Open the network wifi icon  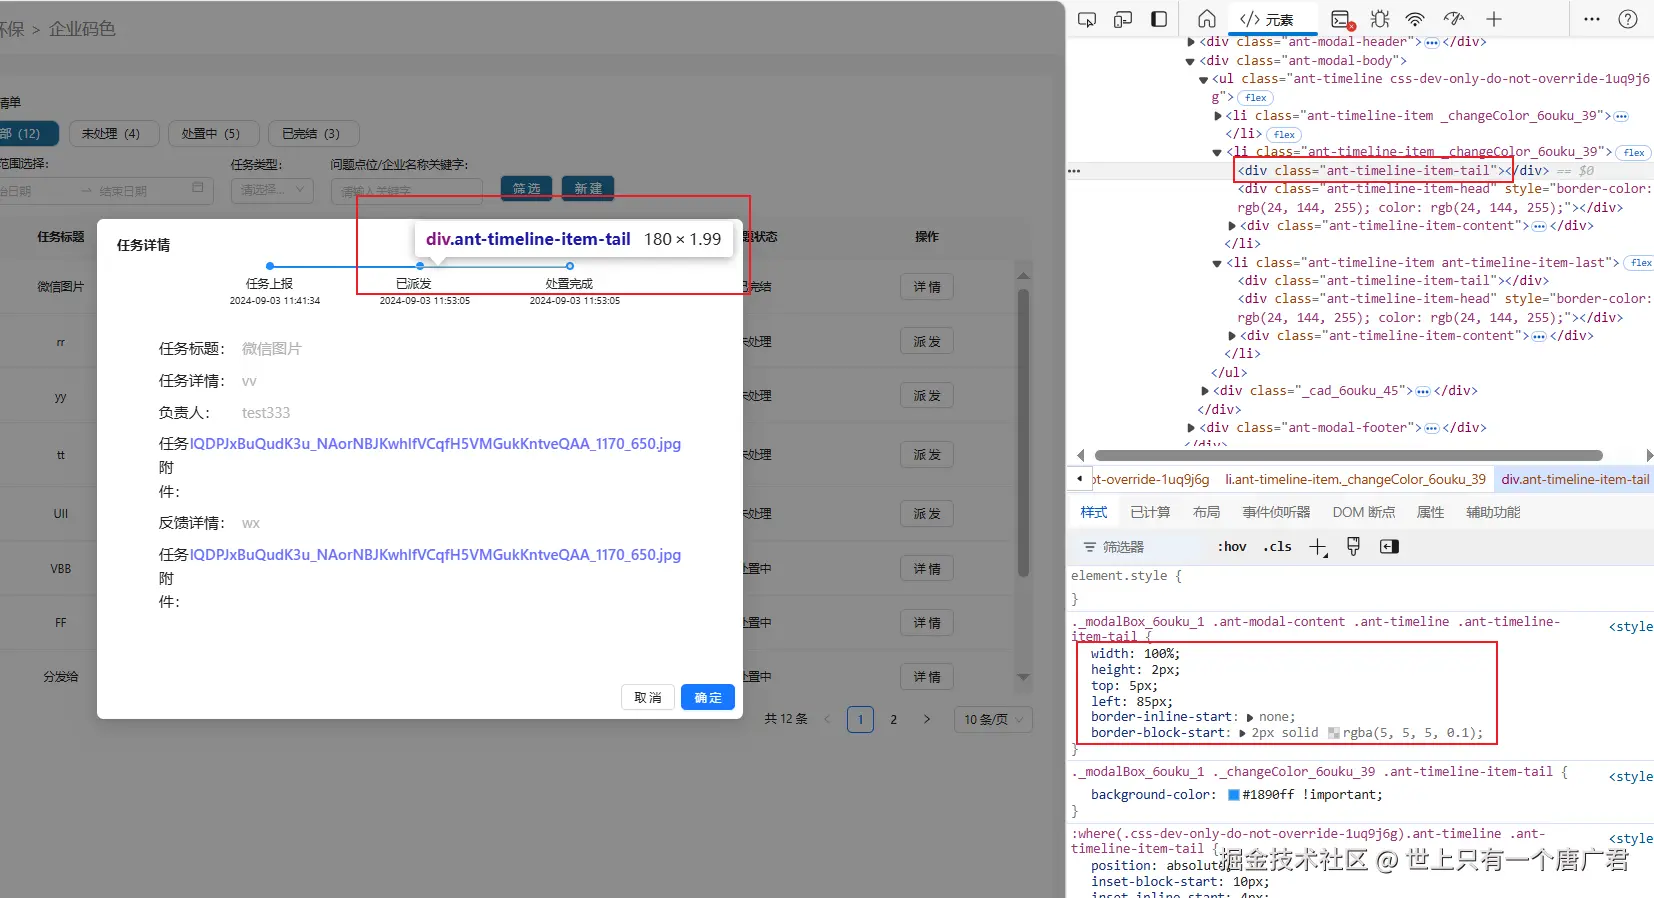(1415, 19)
